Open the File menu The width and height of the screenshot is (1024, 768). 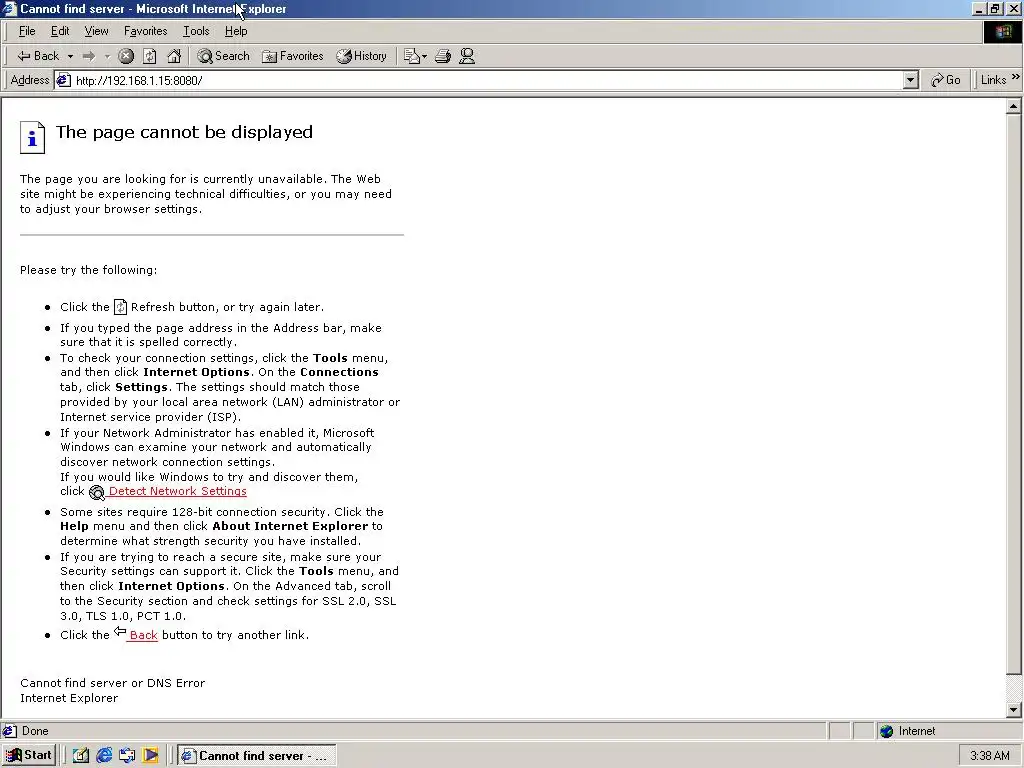click(x=27, y=31)
